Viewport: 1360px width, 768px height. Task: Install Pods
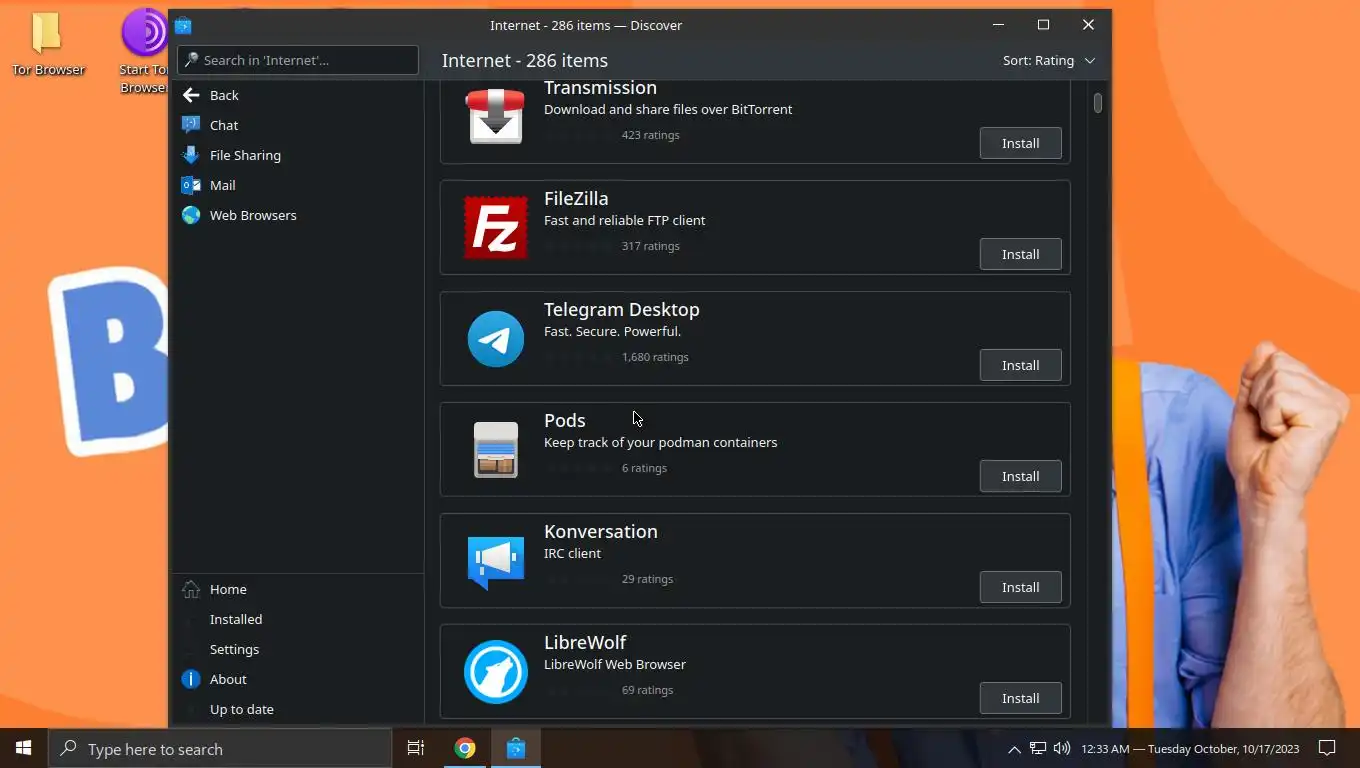pyautogui.click(x=1020, y=476)
